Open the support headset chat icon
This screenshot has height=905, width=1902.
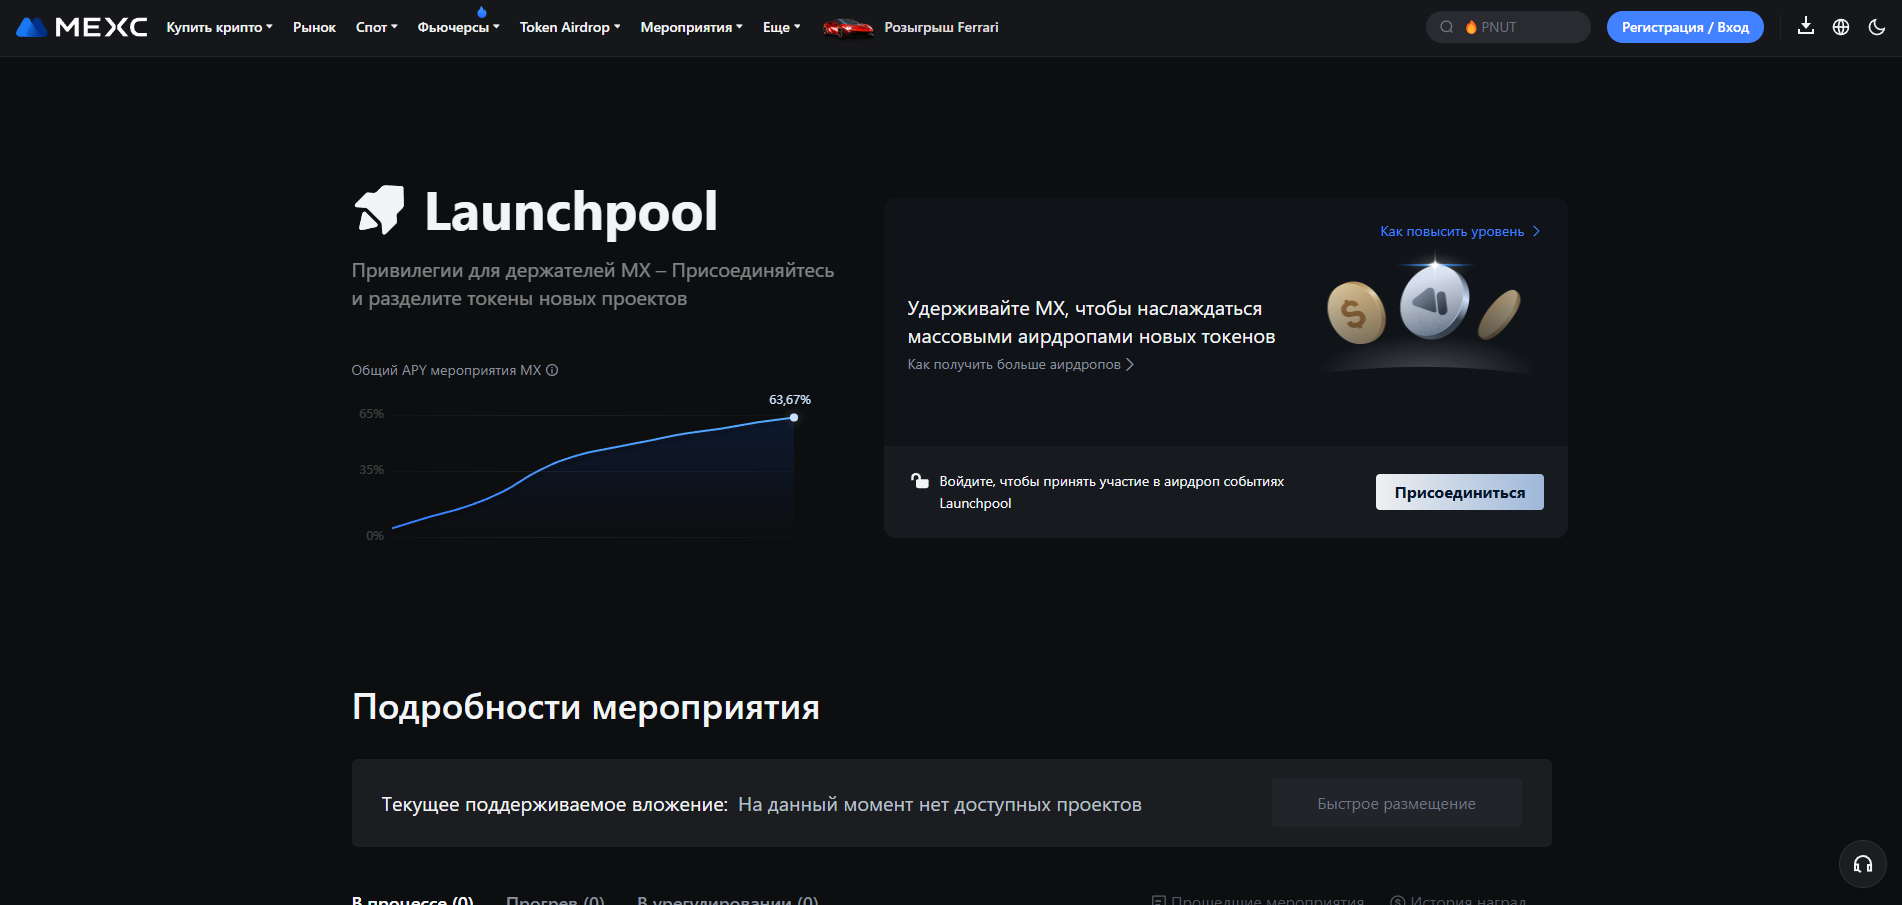point(1863,864)
